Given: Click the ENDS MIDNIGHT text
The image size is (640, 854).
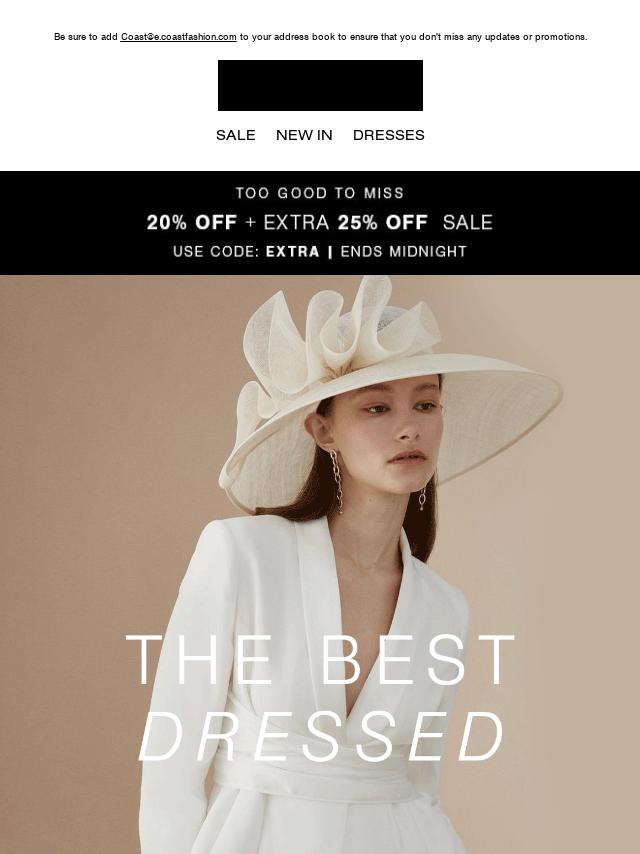Looking at the screenshot, I should [404, 252].
